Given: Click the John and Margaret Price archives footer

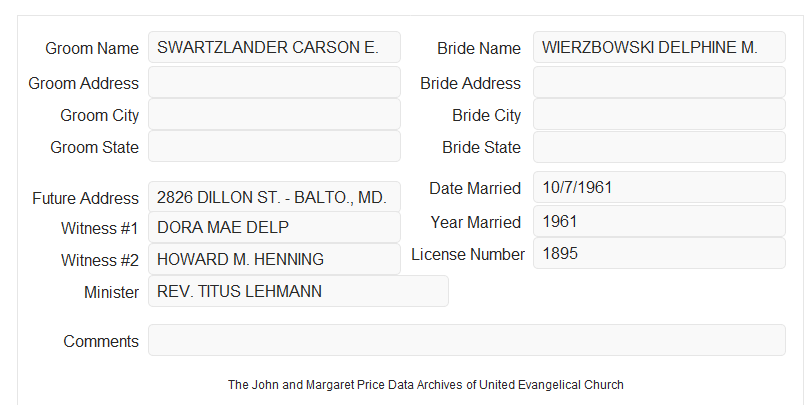Looking at the screenshot, I should (426, 384).
